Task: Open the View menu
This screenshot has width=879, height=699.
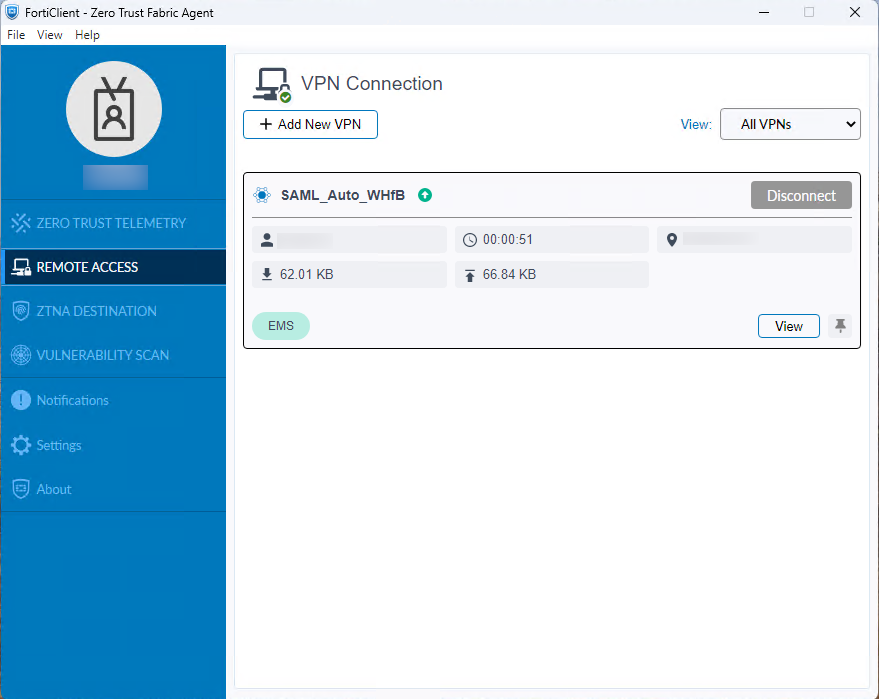Action: [49, 35]
